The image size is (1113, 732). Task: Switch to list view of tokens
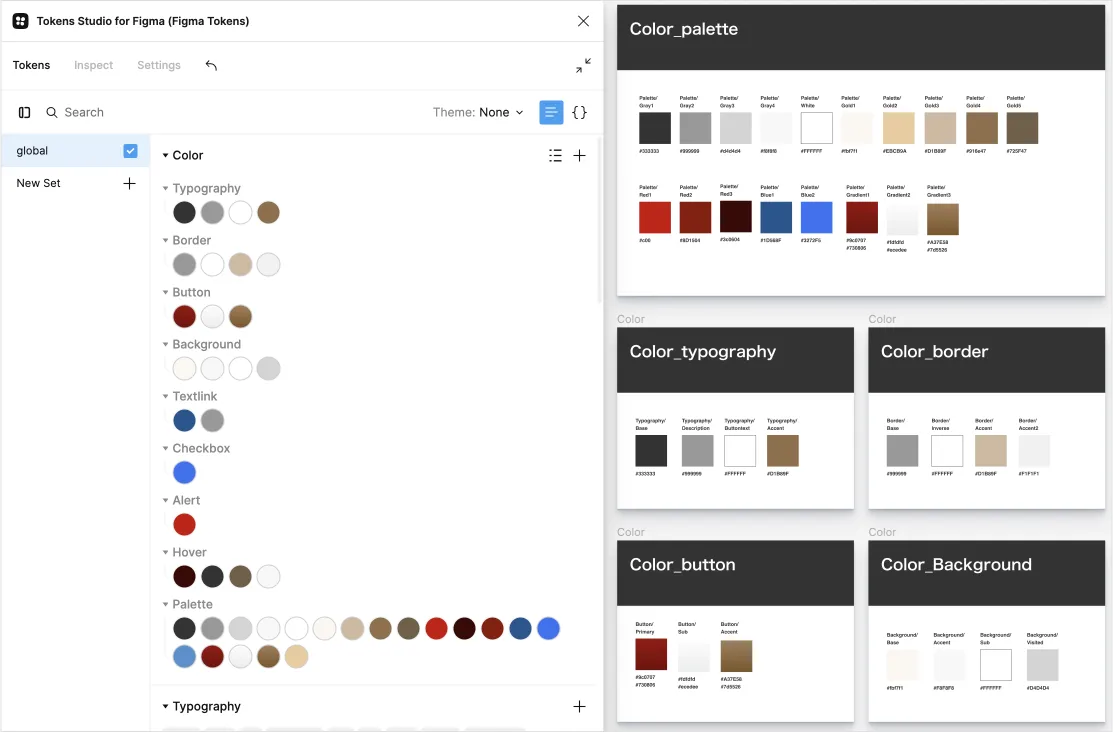(x=551, y=113)
